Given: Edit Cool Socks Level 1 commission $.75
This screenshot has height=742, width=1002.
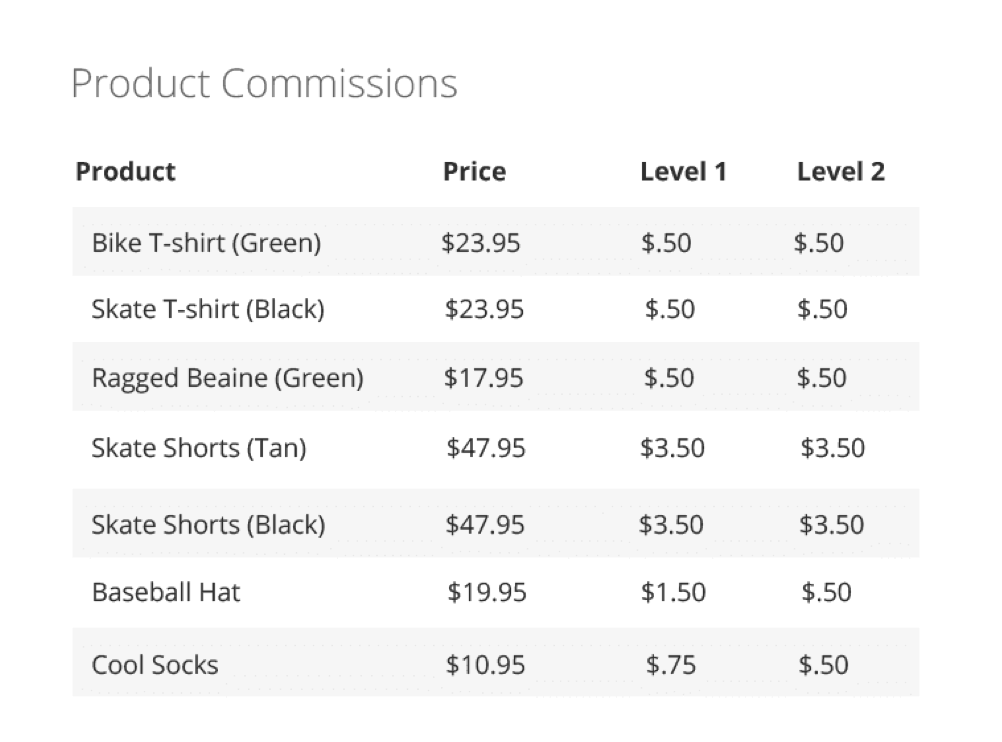Looking at the screenshot, I should tap(670, 665).
